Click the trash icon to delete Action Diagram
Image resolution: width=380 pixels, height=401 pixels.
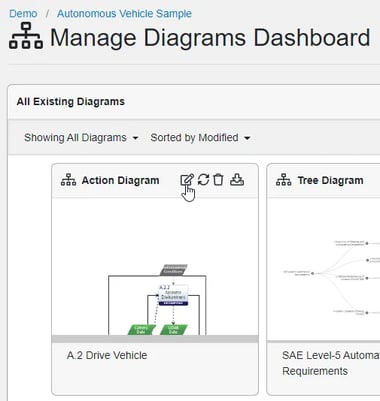point(218,180)
